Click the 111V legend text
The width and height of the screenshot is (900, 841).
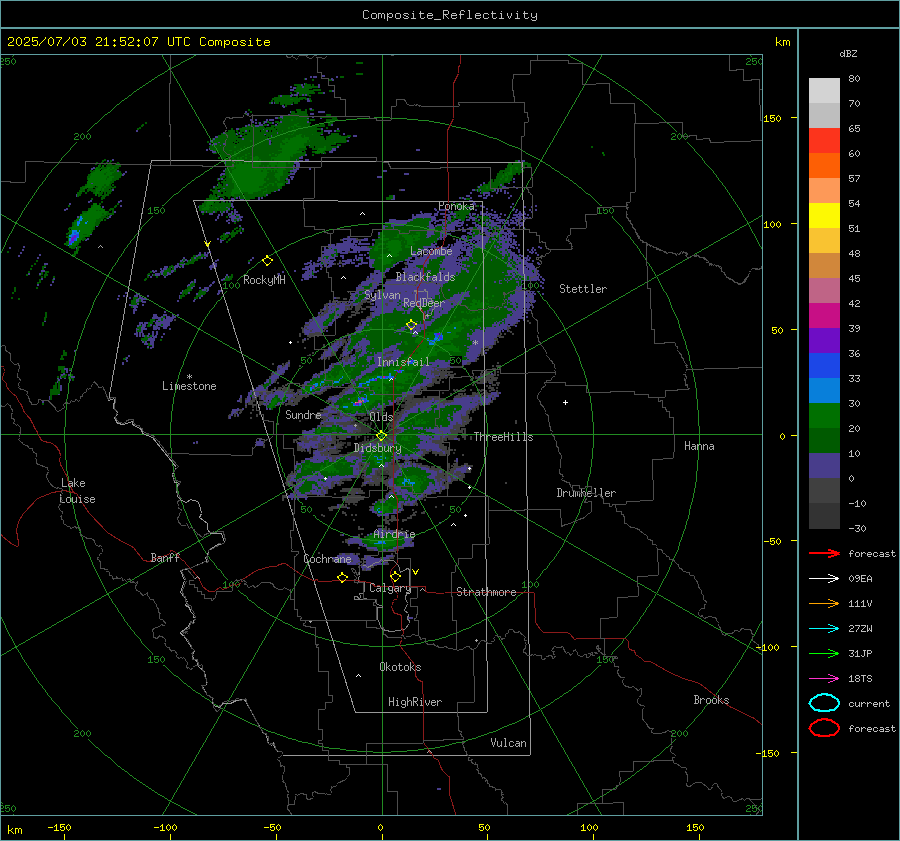(x=860, y=603)
